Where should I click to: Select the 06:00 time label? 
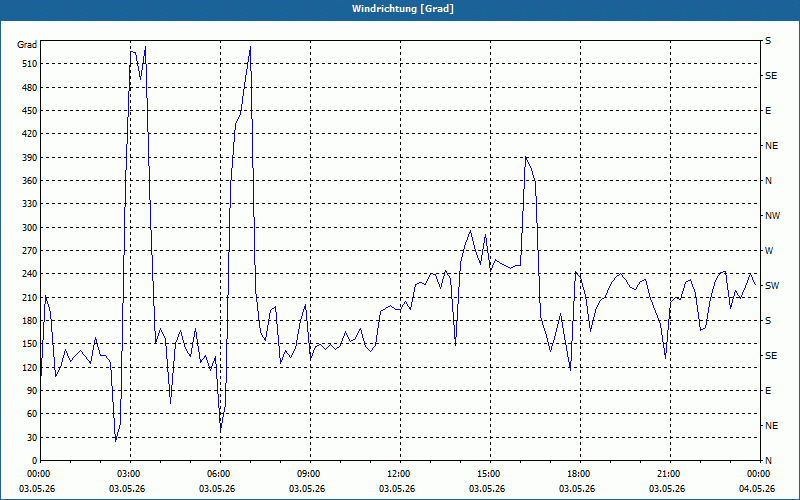[220, 473]
